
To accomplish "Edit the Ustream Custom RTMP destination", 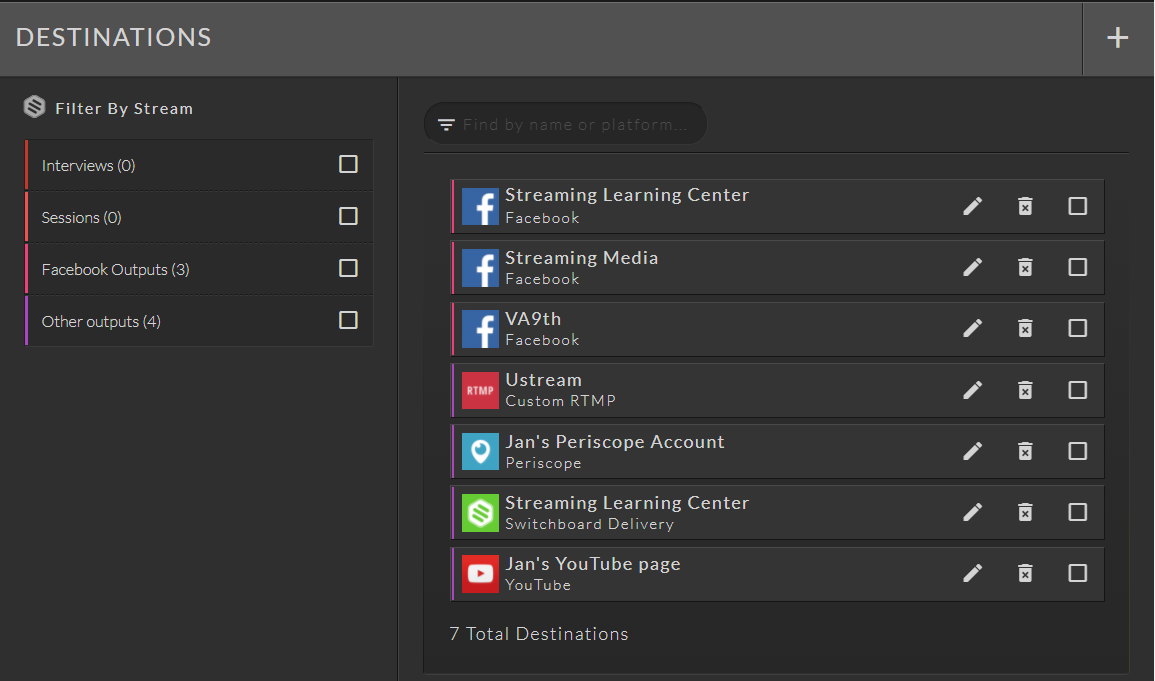I will click(972, 390).
